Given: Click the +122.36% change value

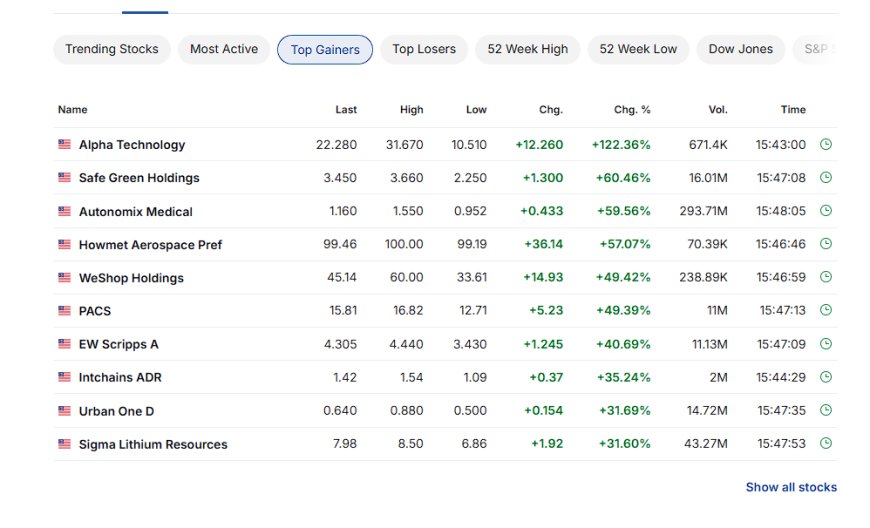Looking at the screenshot, I should click(x=621, y=145).
